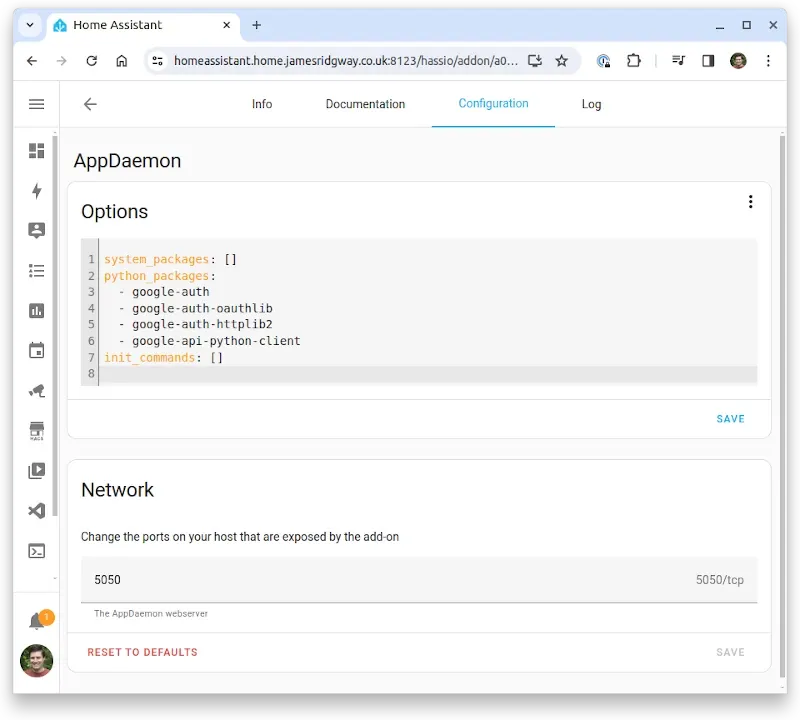Save the Options YAML configuration
Viewport: 800px width, 720px height.
[730, 419]
